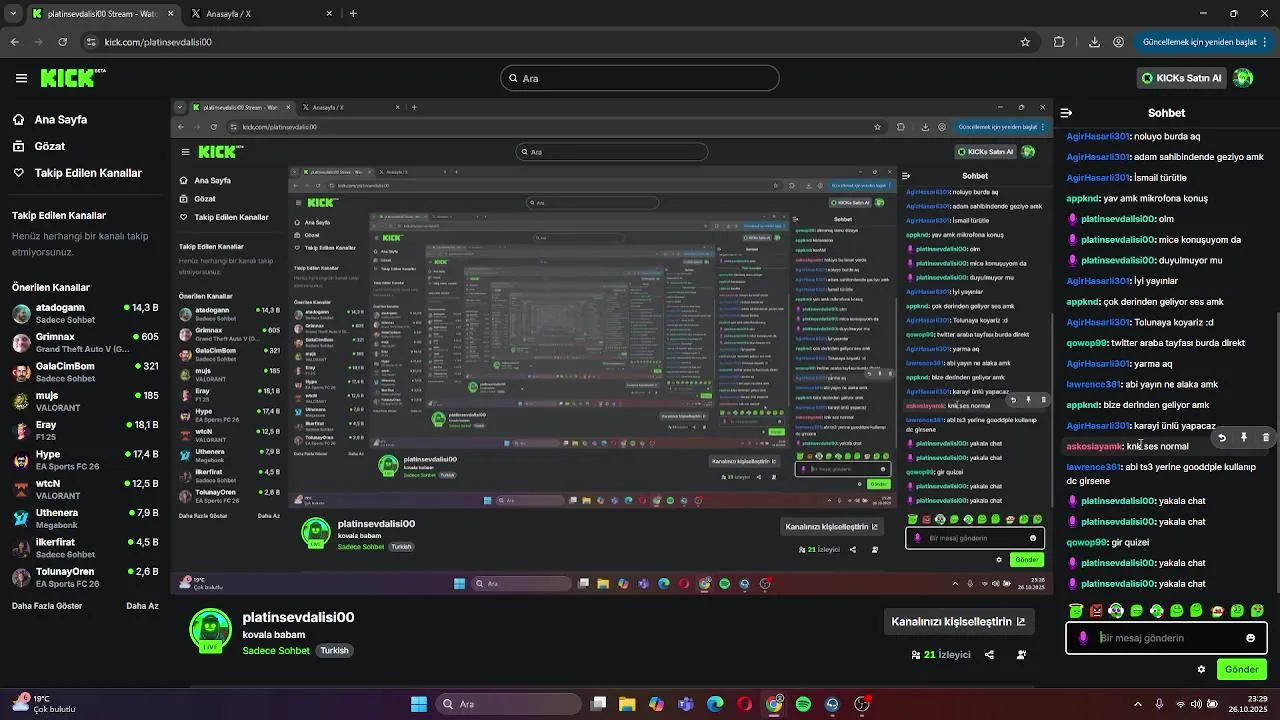
Task: Collapse chat with Sohbet panel arrow icon
Action: pyautogui.click(x=1066, y=113)
